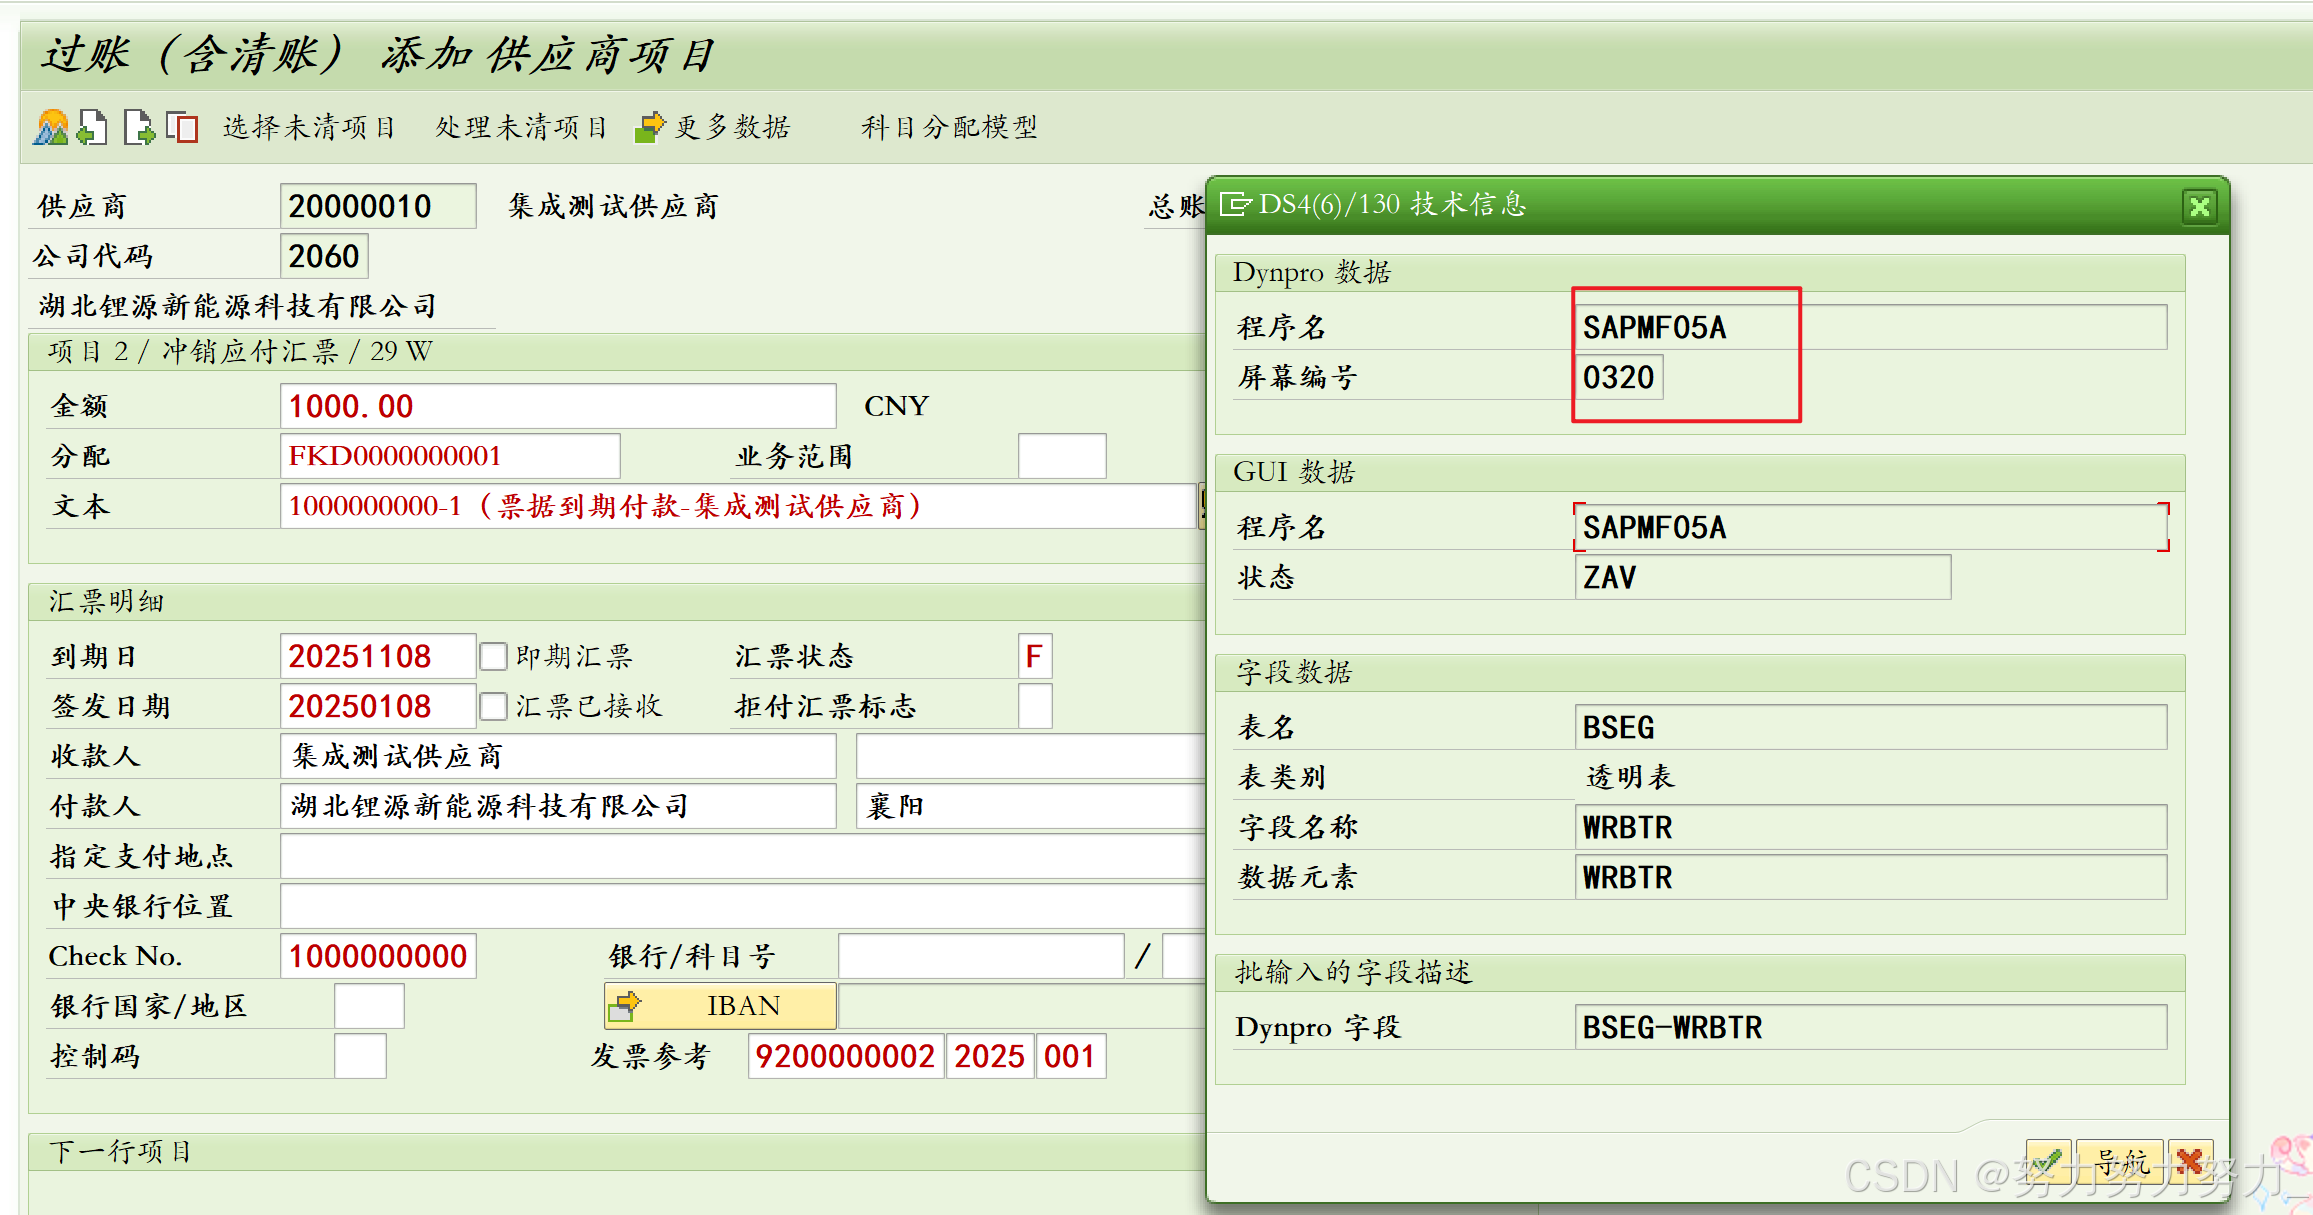
Task: Open 处理未清项目 from the toolbar
Action: click(x=521, y=128)
